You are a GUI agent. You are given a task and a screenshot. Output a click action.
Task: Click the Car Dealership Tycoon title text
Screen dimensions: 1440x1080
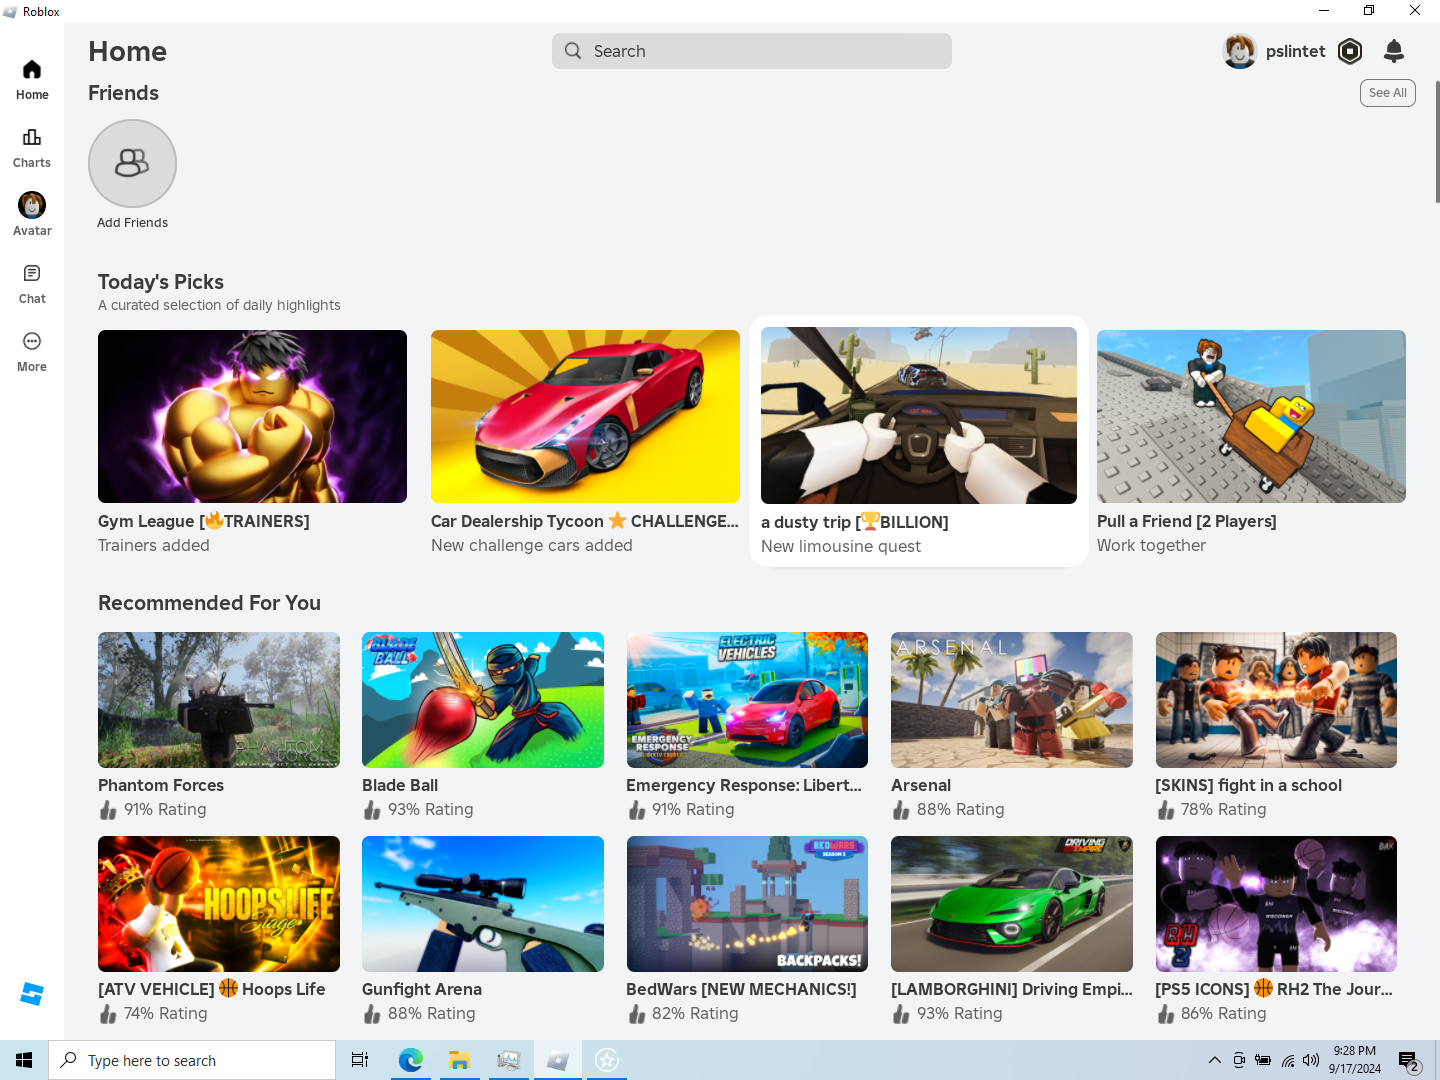585,521
